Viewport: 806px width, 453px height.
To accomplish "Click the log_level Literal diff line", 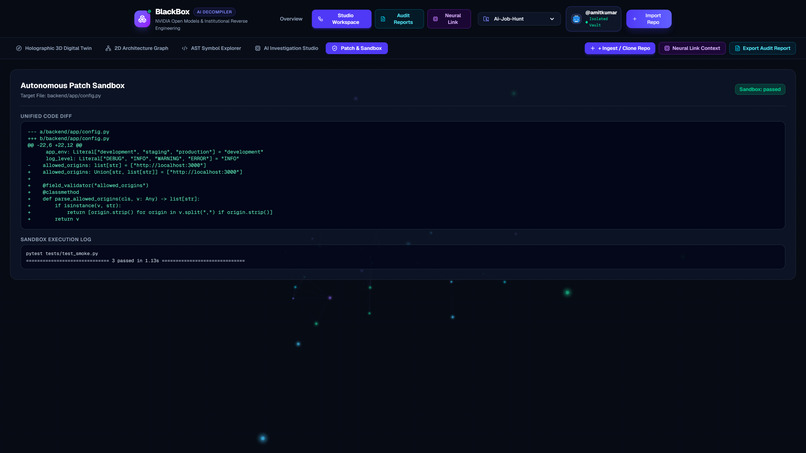I will [x=142, y=158].
